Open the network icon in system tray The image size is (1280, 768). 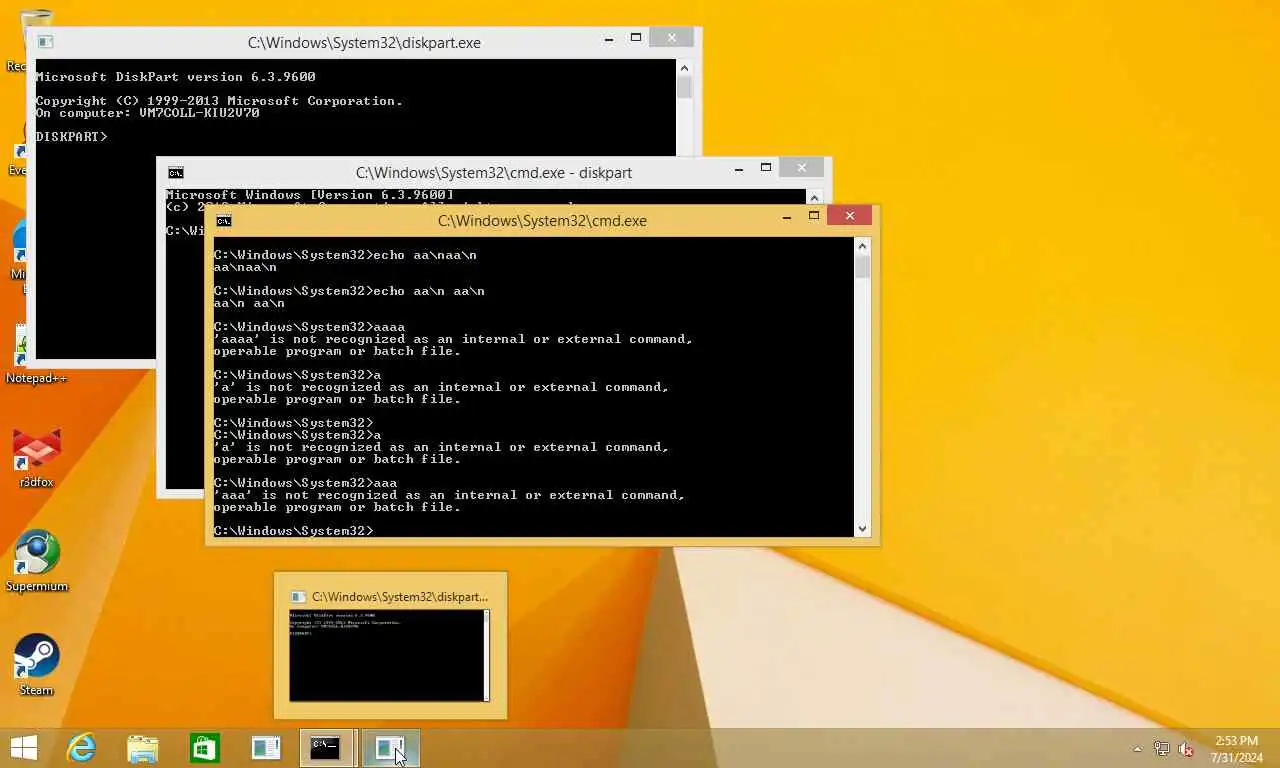pos(1162,748)
